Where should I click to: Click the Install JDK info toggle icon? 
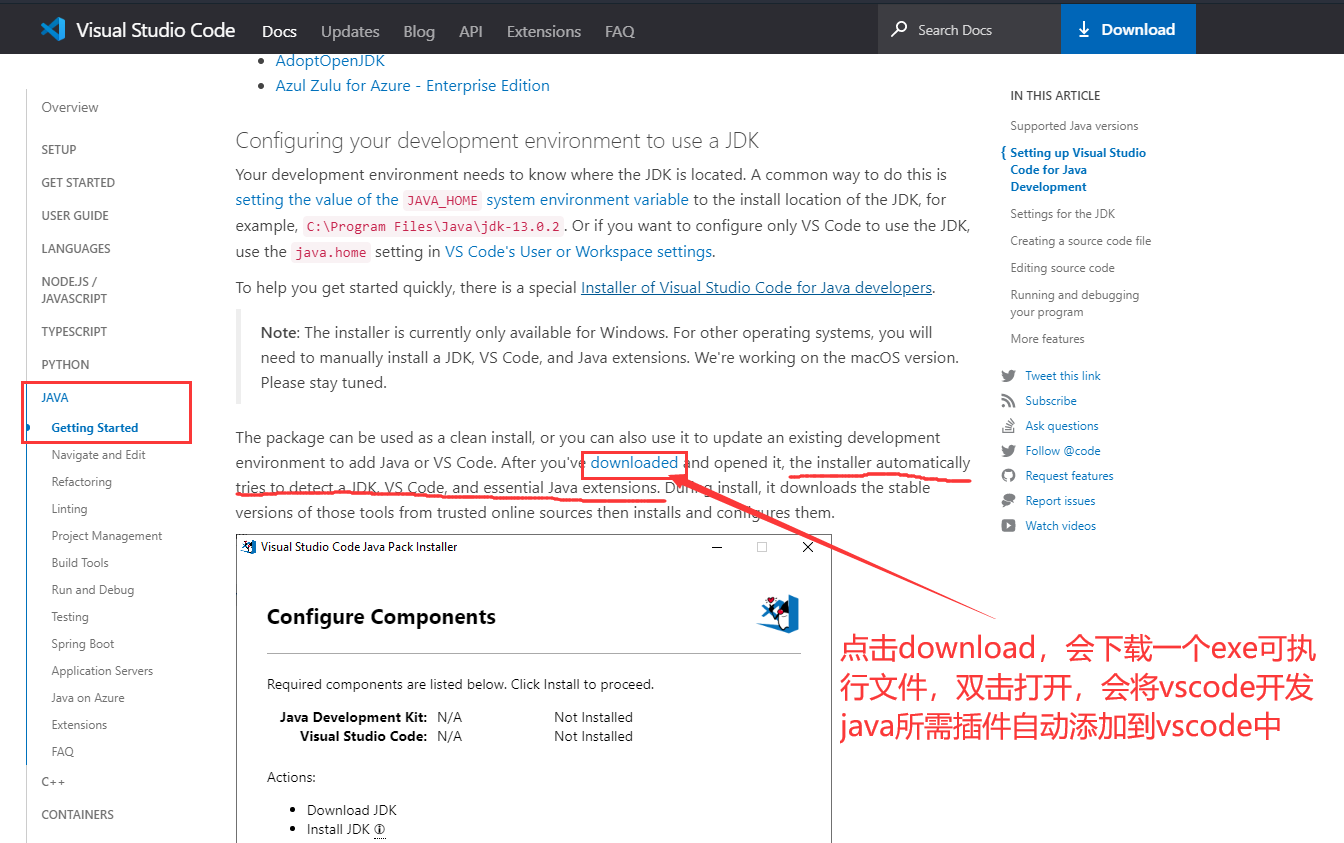(378, 829)
